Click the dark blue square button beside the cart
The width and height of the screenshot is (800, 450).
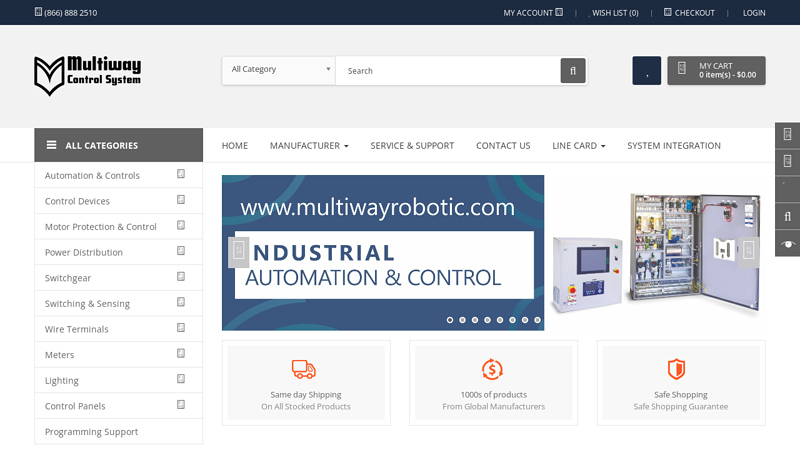coord(646,70)
